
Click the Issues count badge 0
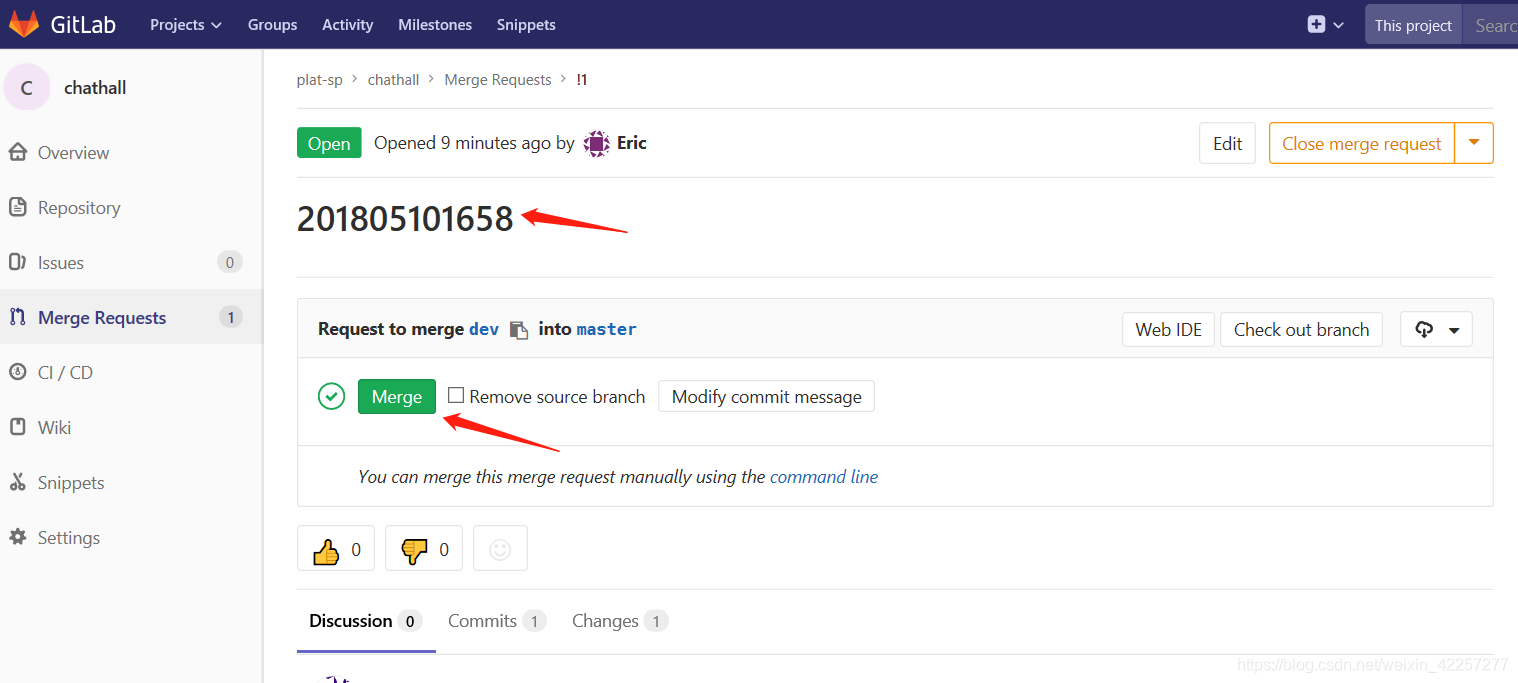point(230,262)
